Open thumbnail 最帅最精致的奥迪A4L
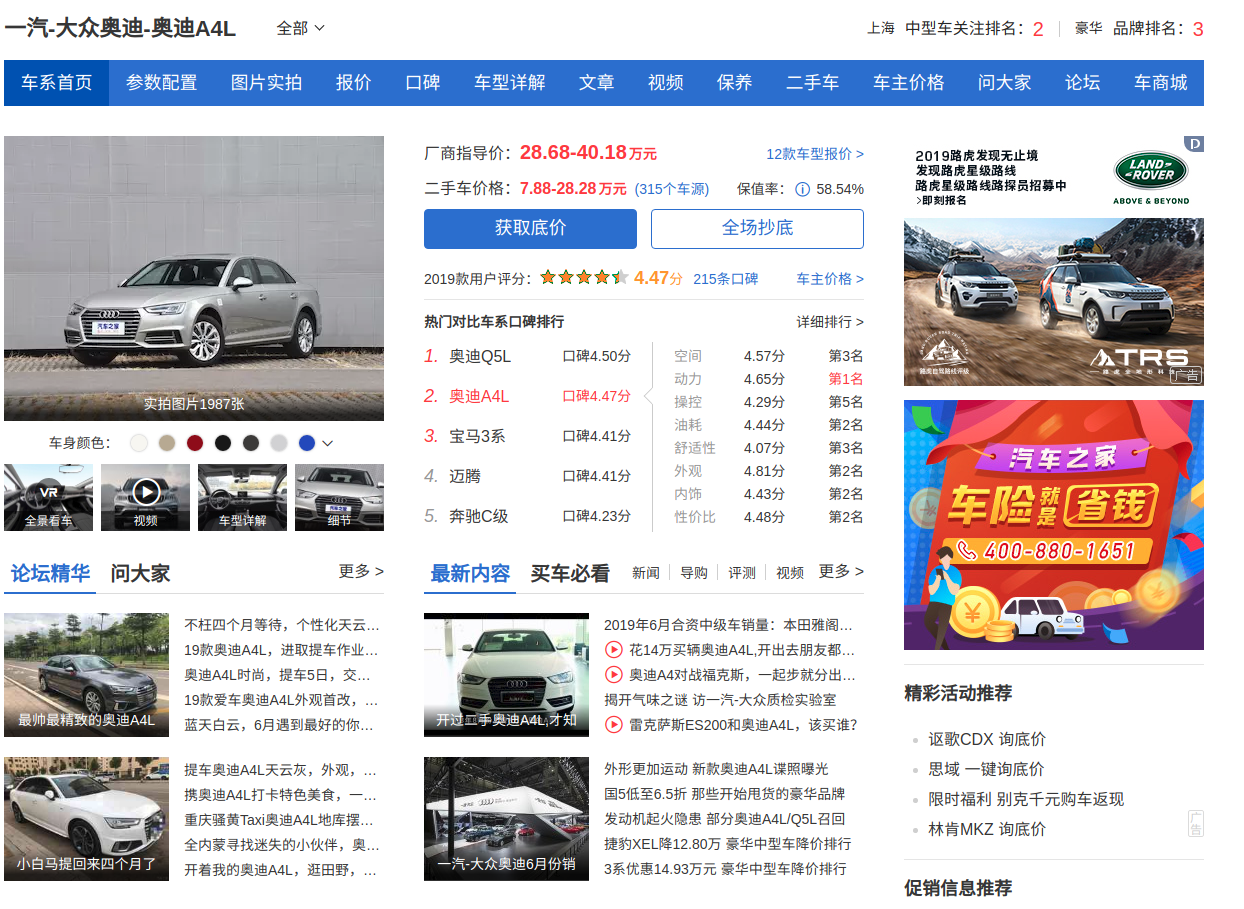Screen dimensions: 1244x909 (87, 675)
